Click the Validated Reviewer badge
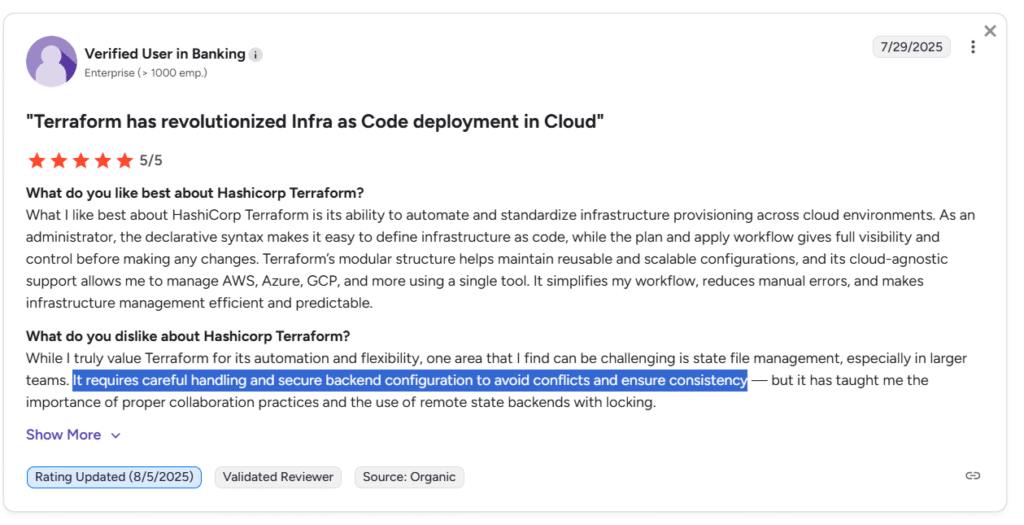The height and width of the screenshot is (525, 1024). [x=278, y=477]
